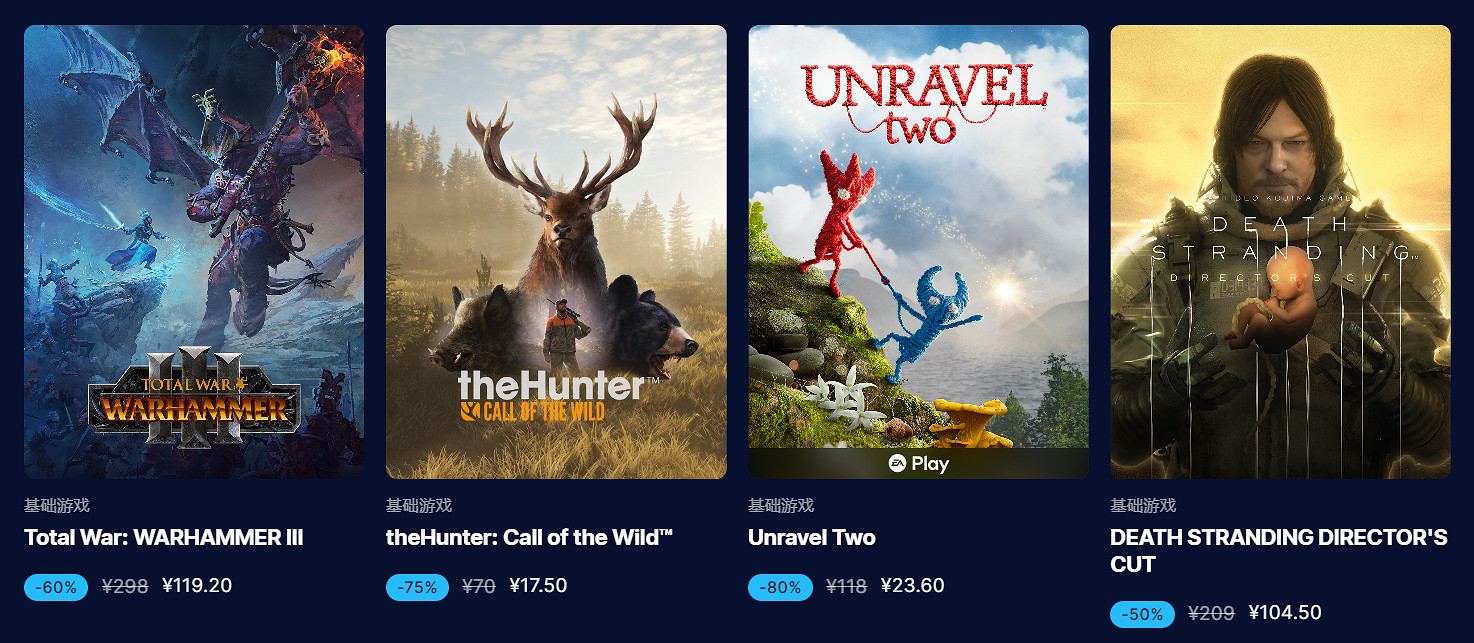Screen dimensions: 1474x643
Task: Click the ¥104.50 discounted price
Action: (1285, 613)
